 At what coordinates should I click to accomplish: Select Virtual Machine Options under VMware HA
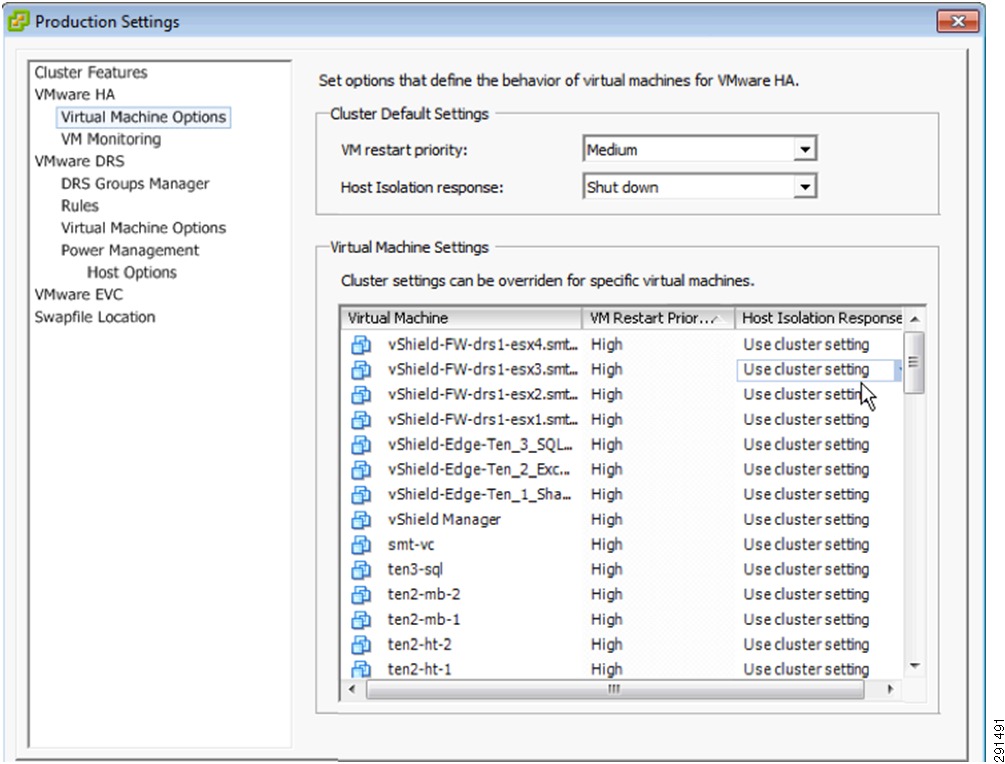click(x=144, y=117)
